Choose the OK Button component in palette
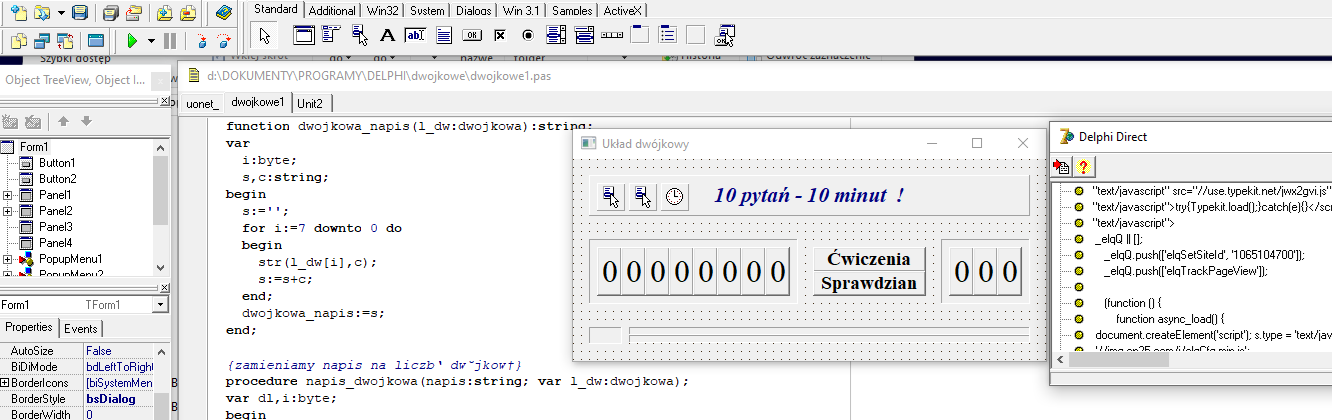This screenshot has width=1332, height=420. coord(472,35)
